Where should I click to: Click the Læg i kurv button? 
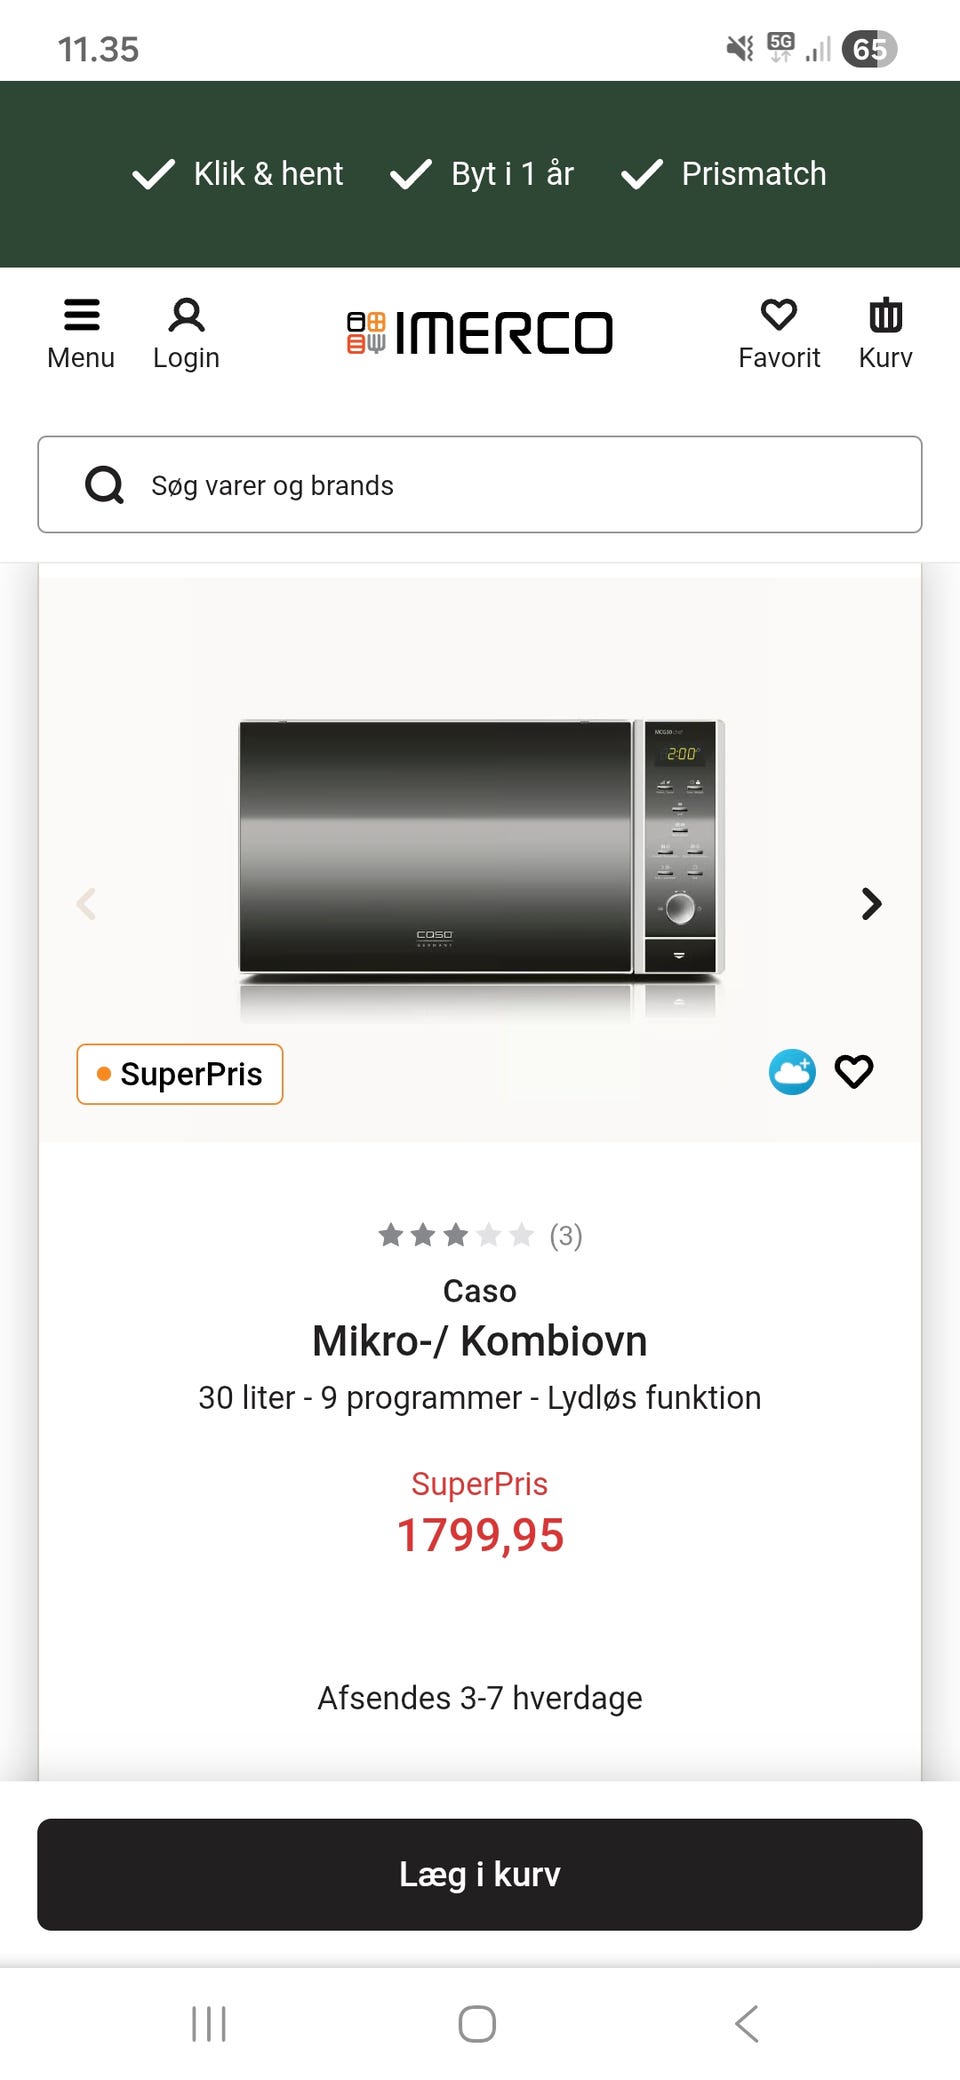[x=480, y=1874]
